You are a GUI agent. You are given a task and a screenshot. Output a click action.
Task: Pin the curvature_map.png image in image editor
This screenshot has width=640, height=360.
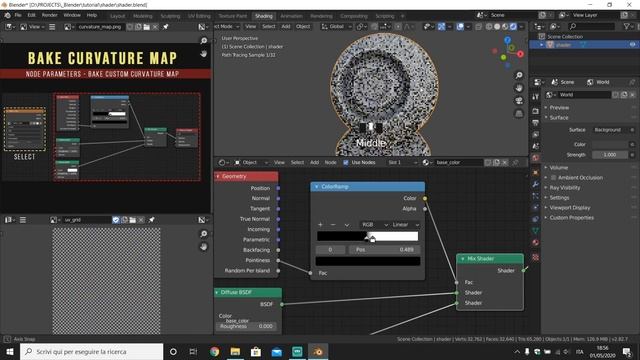pyautogui.click(x=166, y=27)
